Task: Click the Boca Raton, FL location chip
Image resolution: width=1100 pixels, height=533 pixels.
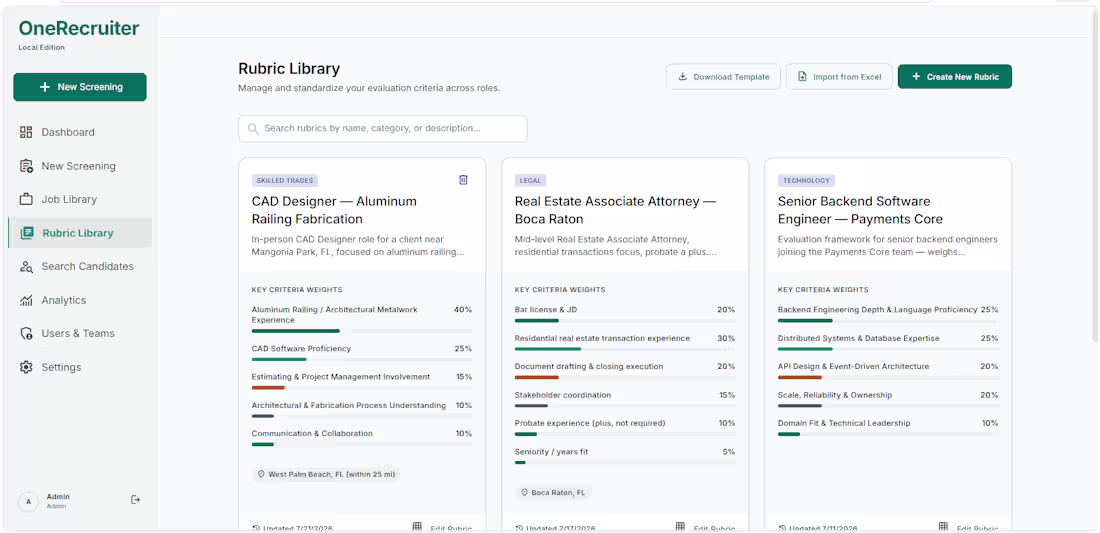Action: [554, 493]
